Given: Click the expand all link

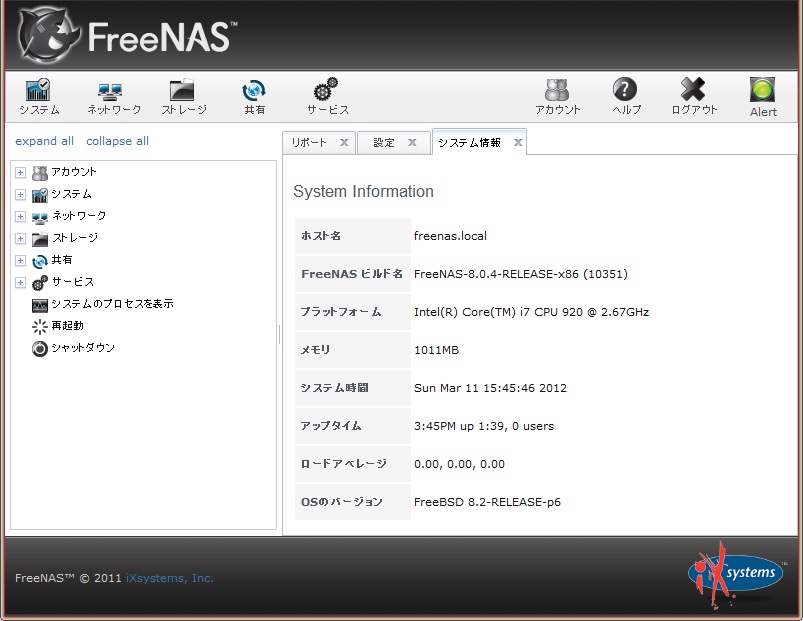Looking at the screenshot, I should [x=45, y=141].
